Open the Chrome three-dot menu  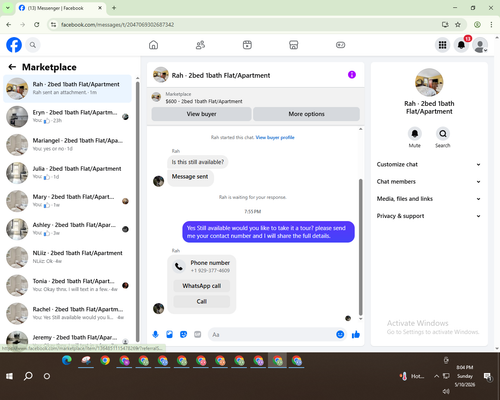(491, 24)
